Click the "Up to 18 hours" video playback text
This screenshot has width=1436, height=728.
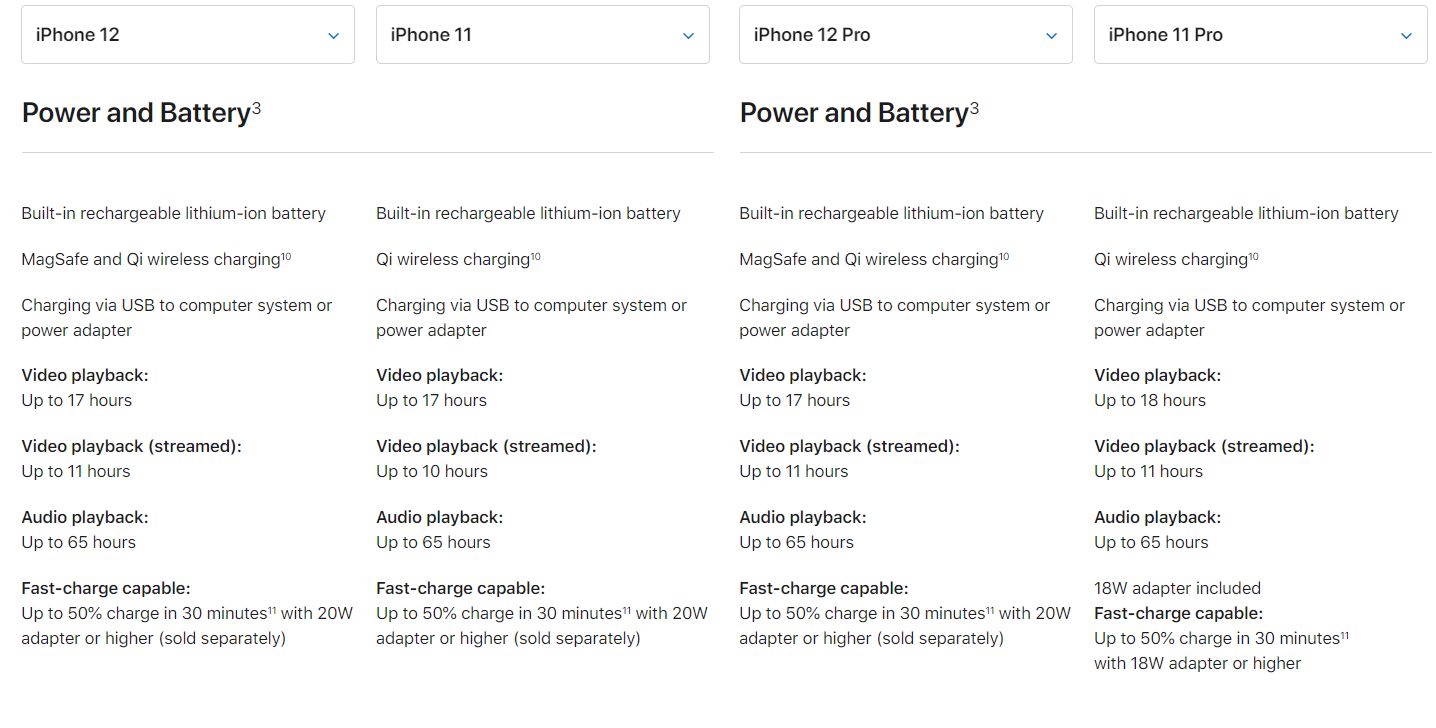1149,400
